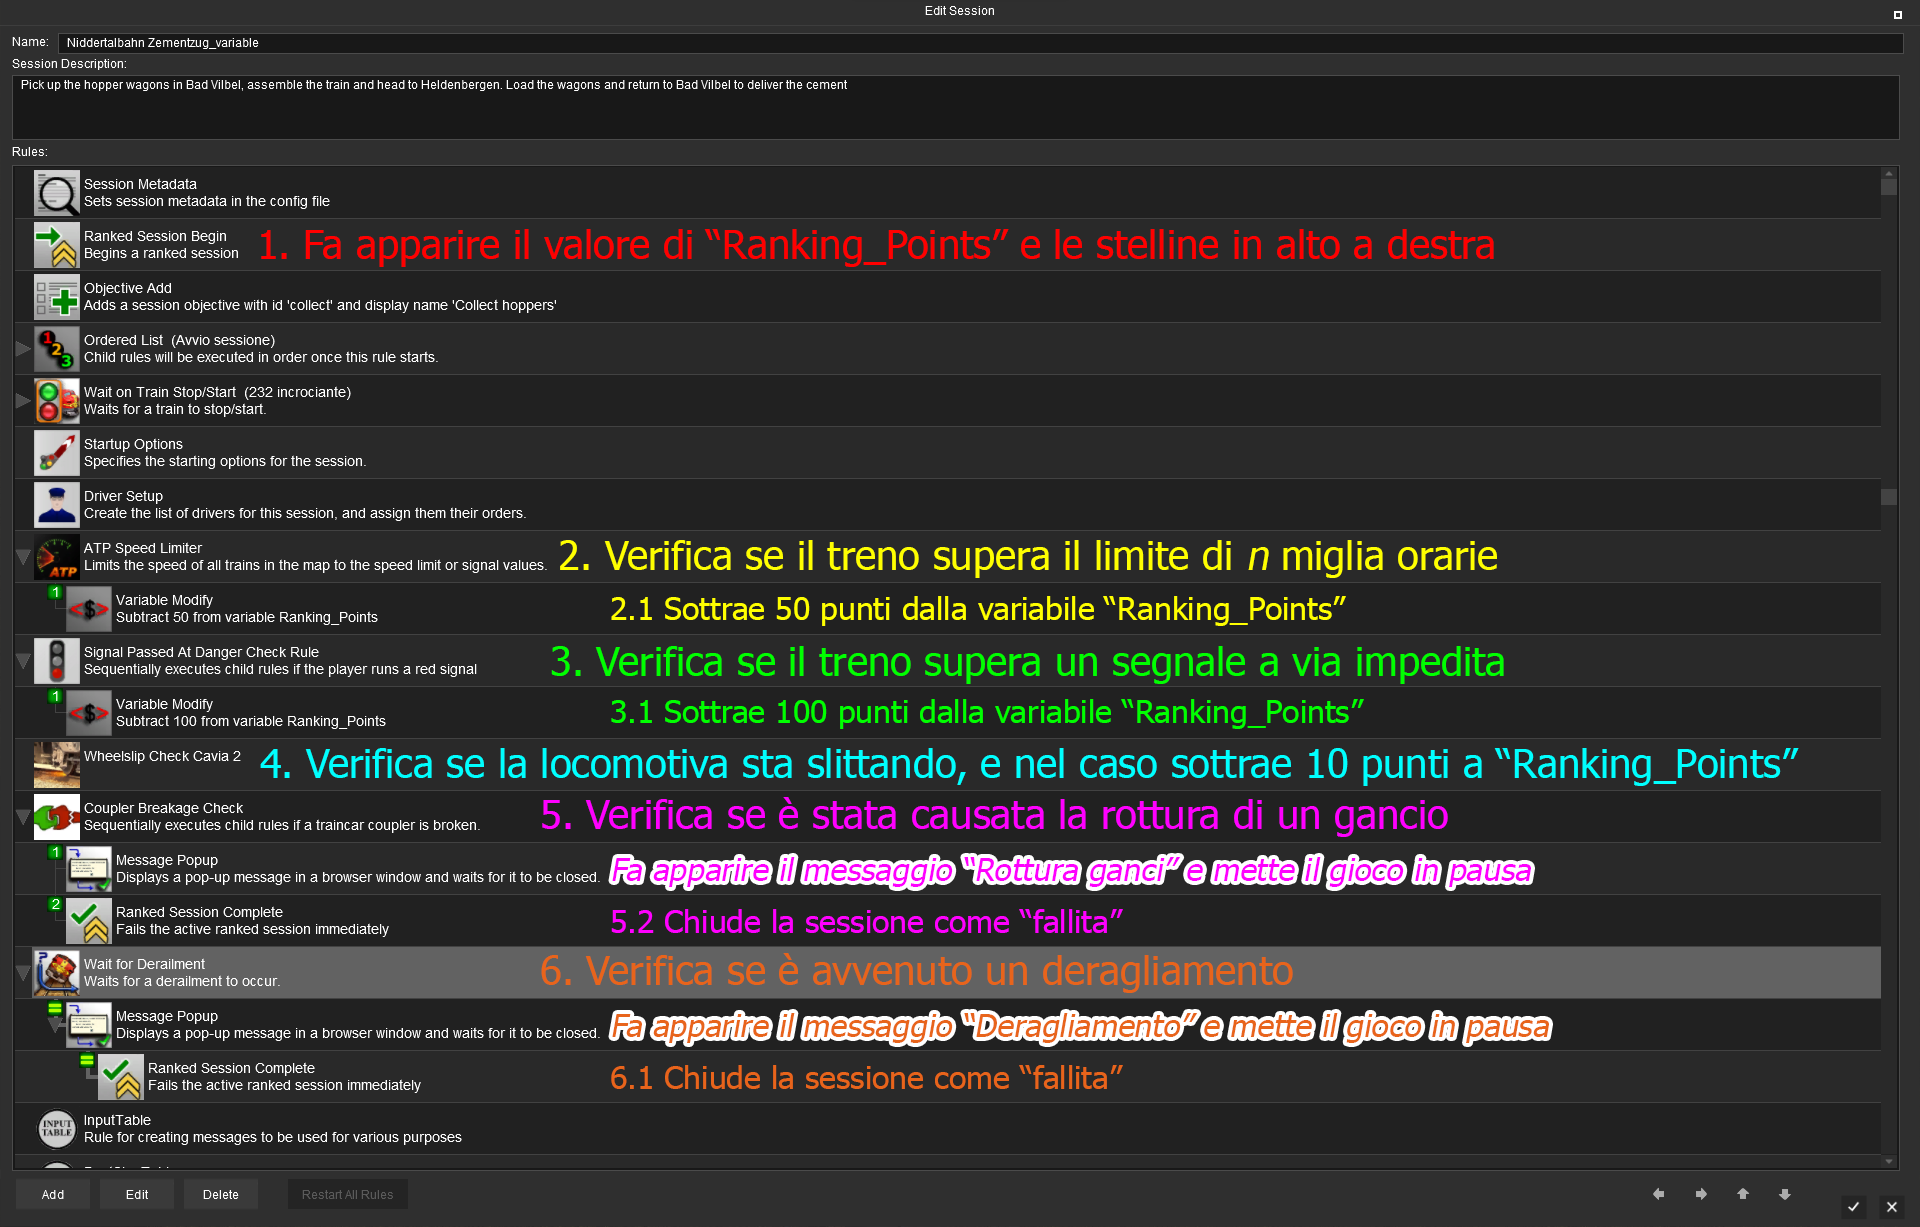Screen dimensions: 1920x1227
Task: Select the Driver Setup icon
Action: pos(56,505)
